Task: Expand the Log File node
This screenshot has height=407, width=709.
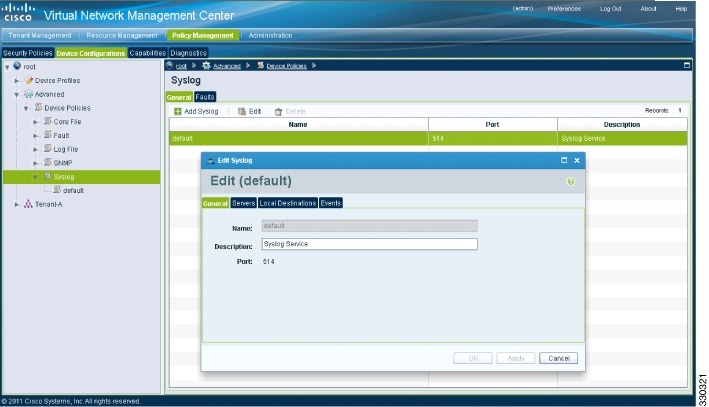Action: click(x=35, y=149)
